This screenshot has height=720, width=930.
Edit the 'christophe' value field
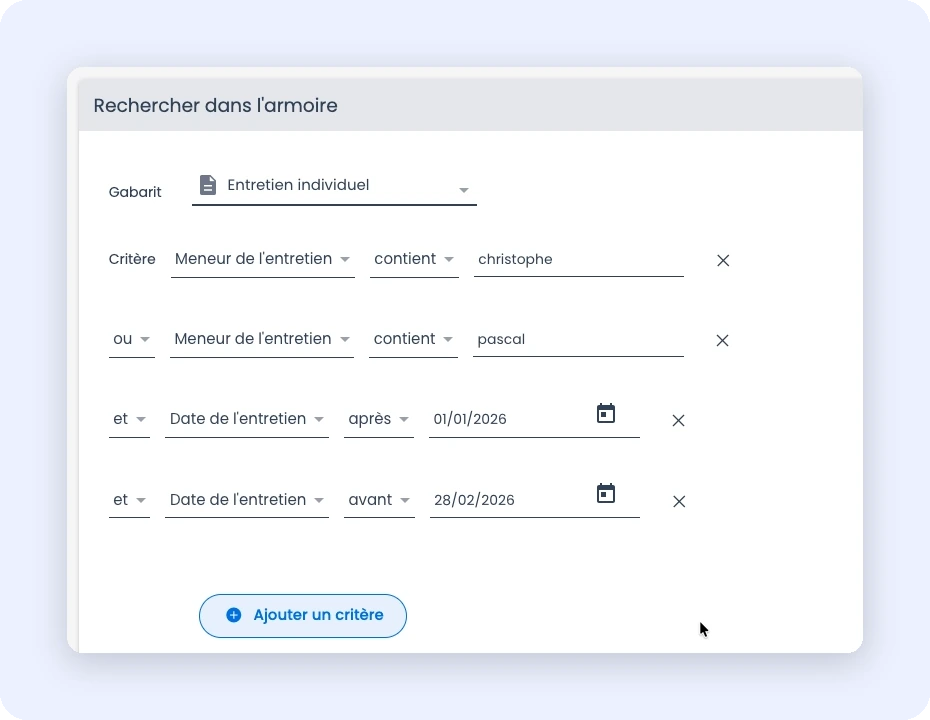579,260
